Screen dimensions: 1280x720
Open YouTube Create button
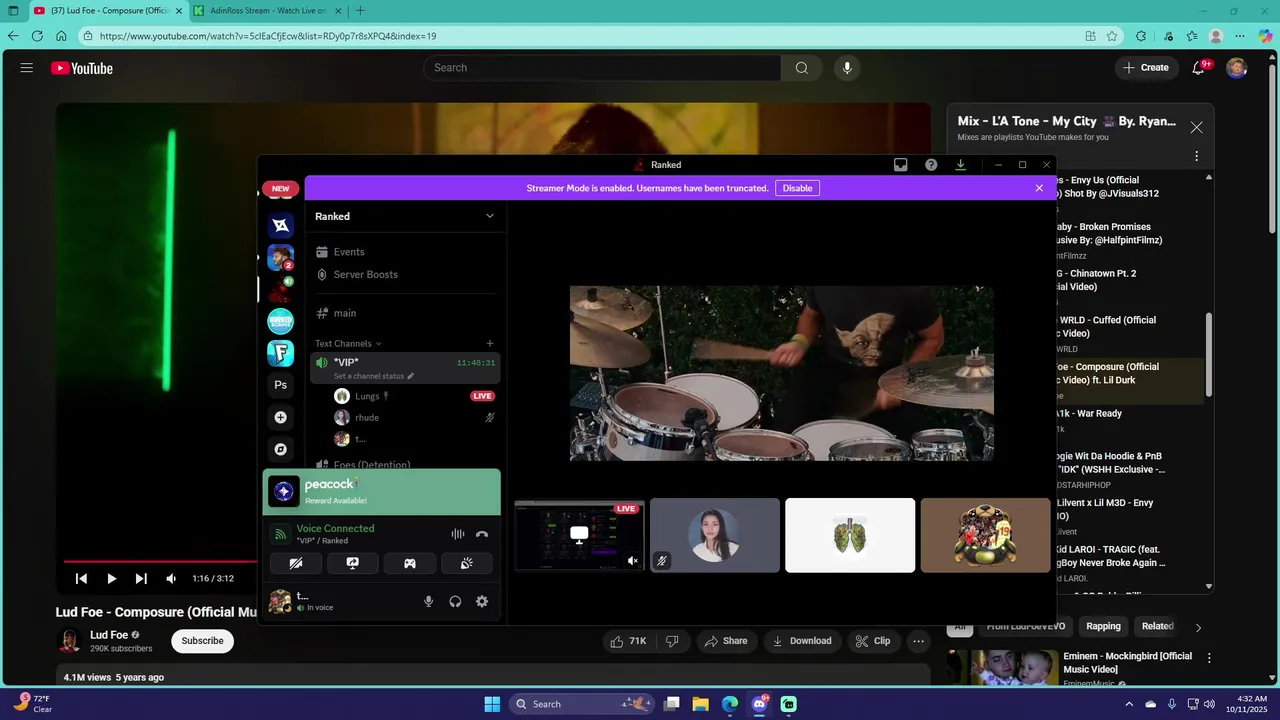(x=1146, y=68)
